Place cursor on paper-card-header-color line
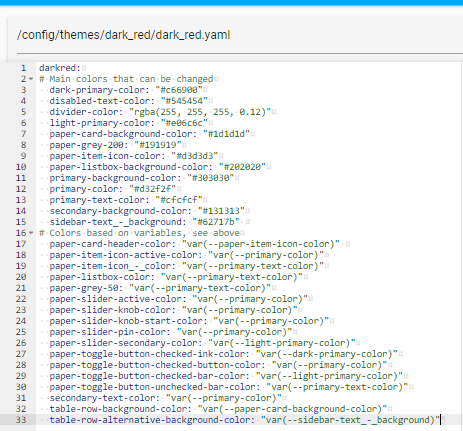This screenshot has height=431, width=463. (x=194, y=244)
